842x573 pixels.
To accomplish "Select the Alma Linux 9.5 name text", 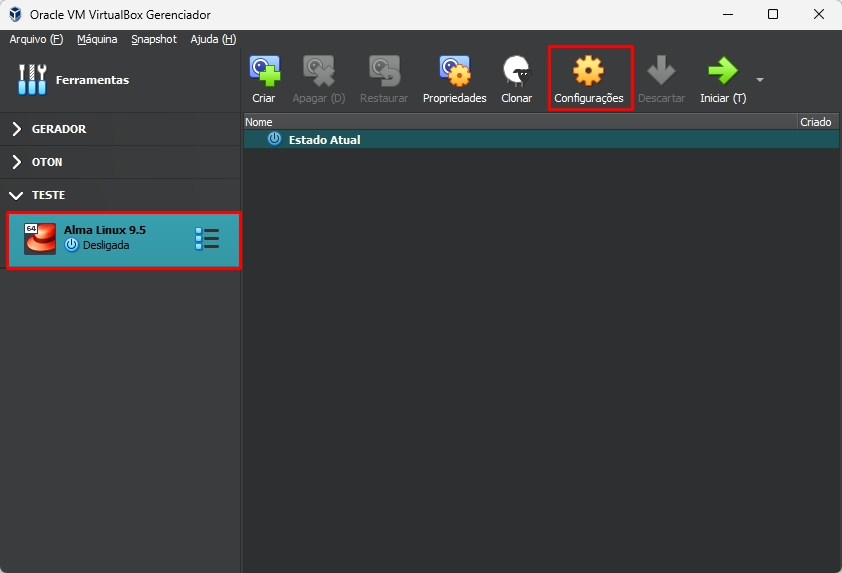I will click(x=105, y=230).
